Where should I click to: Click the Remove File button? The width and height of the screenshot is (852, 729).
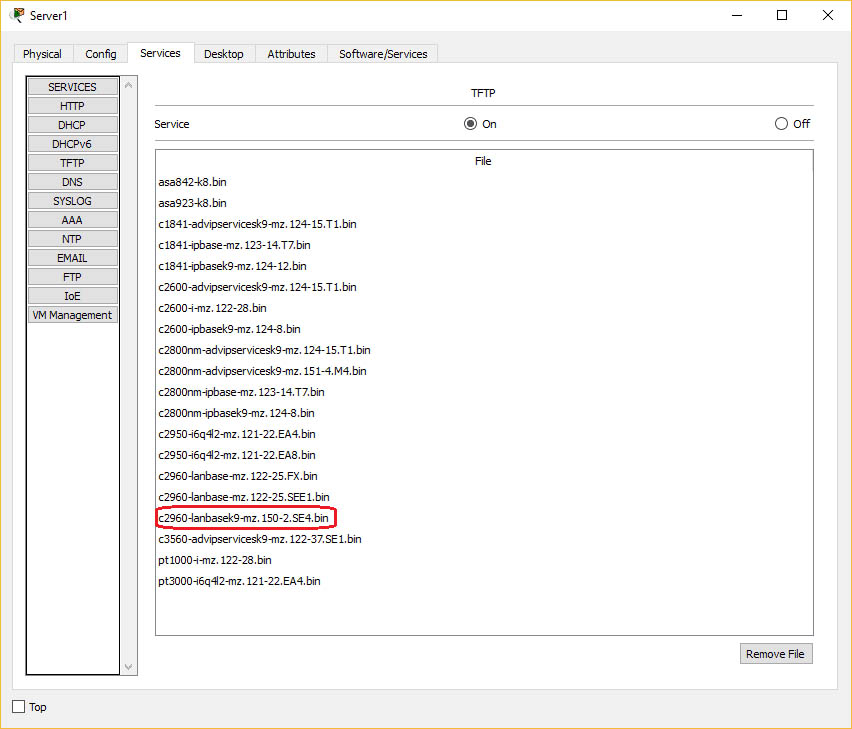point(775,654)
